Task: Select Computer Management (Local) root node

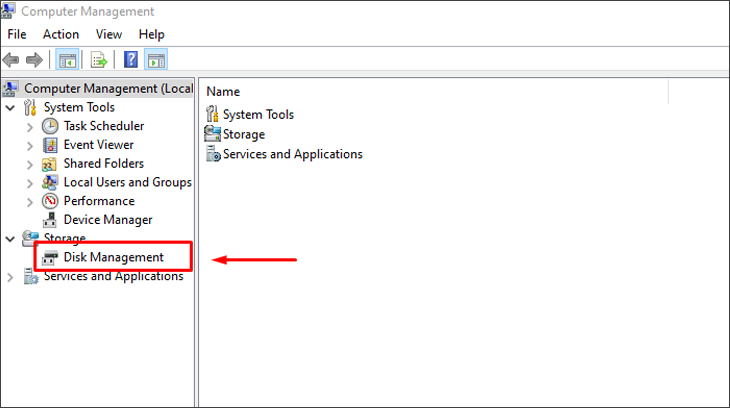Action: [108, 88]
